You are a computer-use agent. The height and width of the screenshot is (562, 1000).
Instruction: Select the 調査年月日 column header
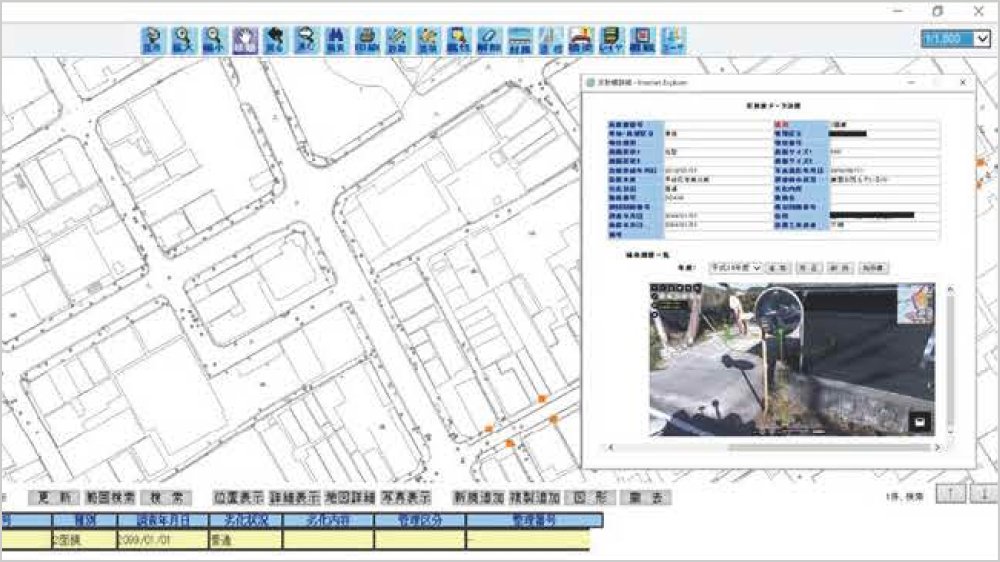163,520
